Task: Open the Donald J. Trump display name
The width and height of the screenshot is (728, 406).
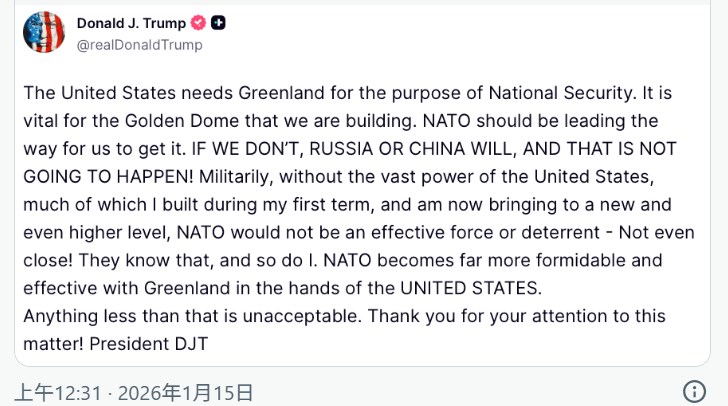Action: tap(131, 24)
